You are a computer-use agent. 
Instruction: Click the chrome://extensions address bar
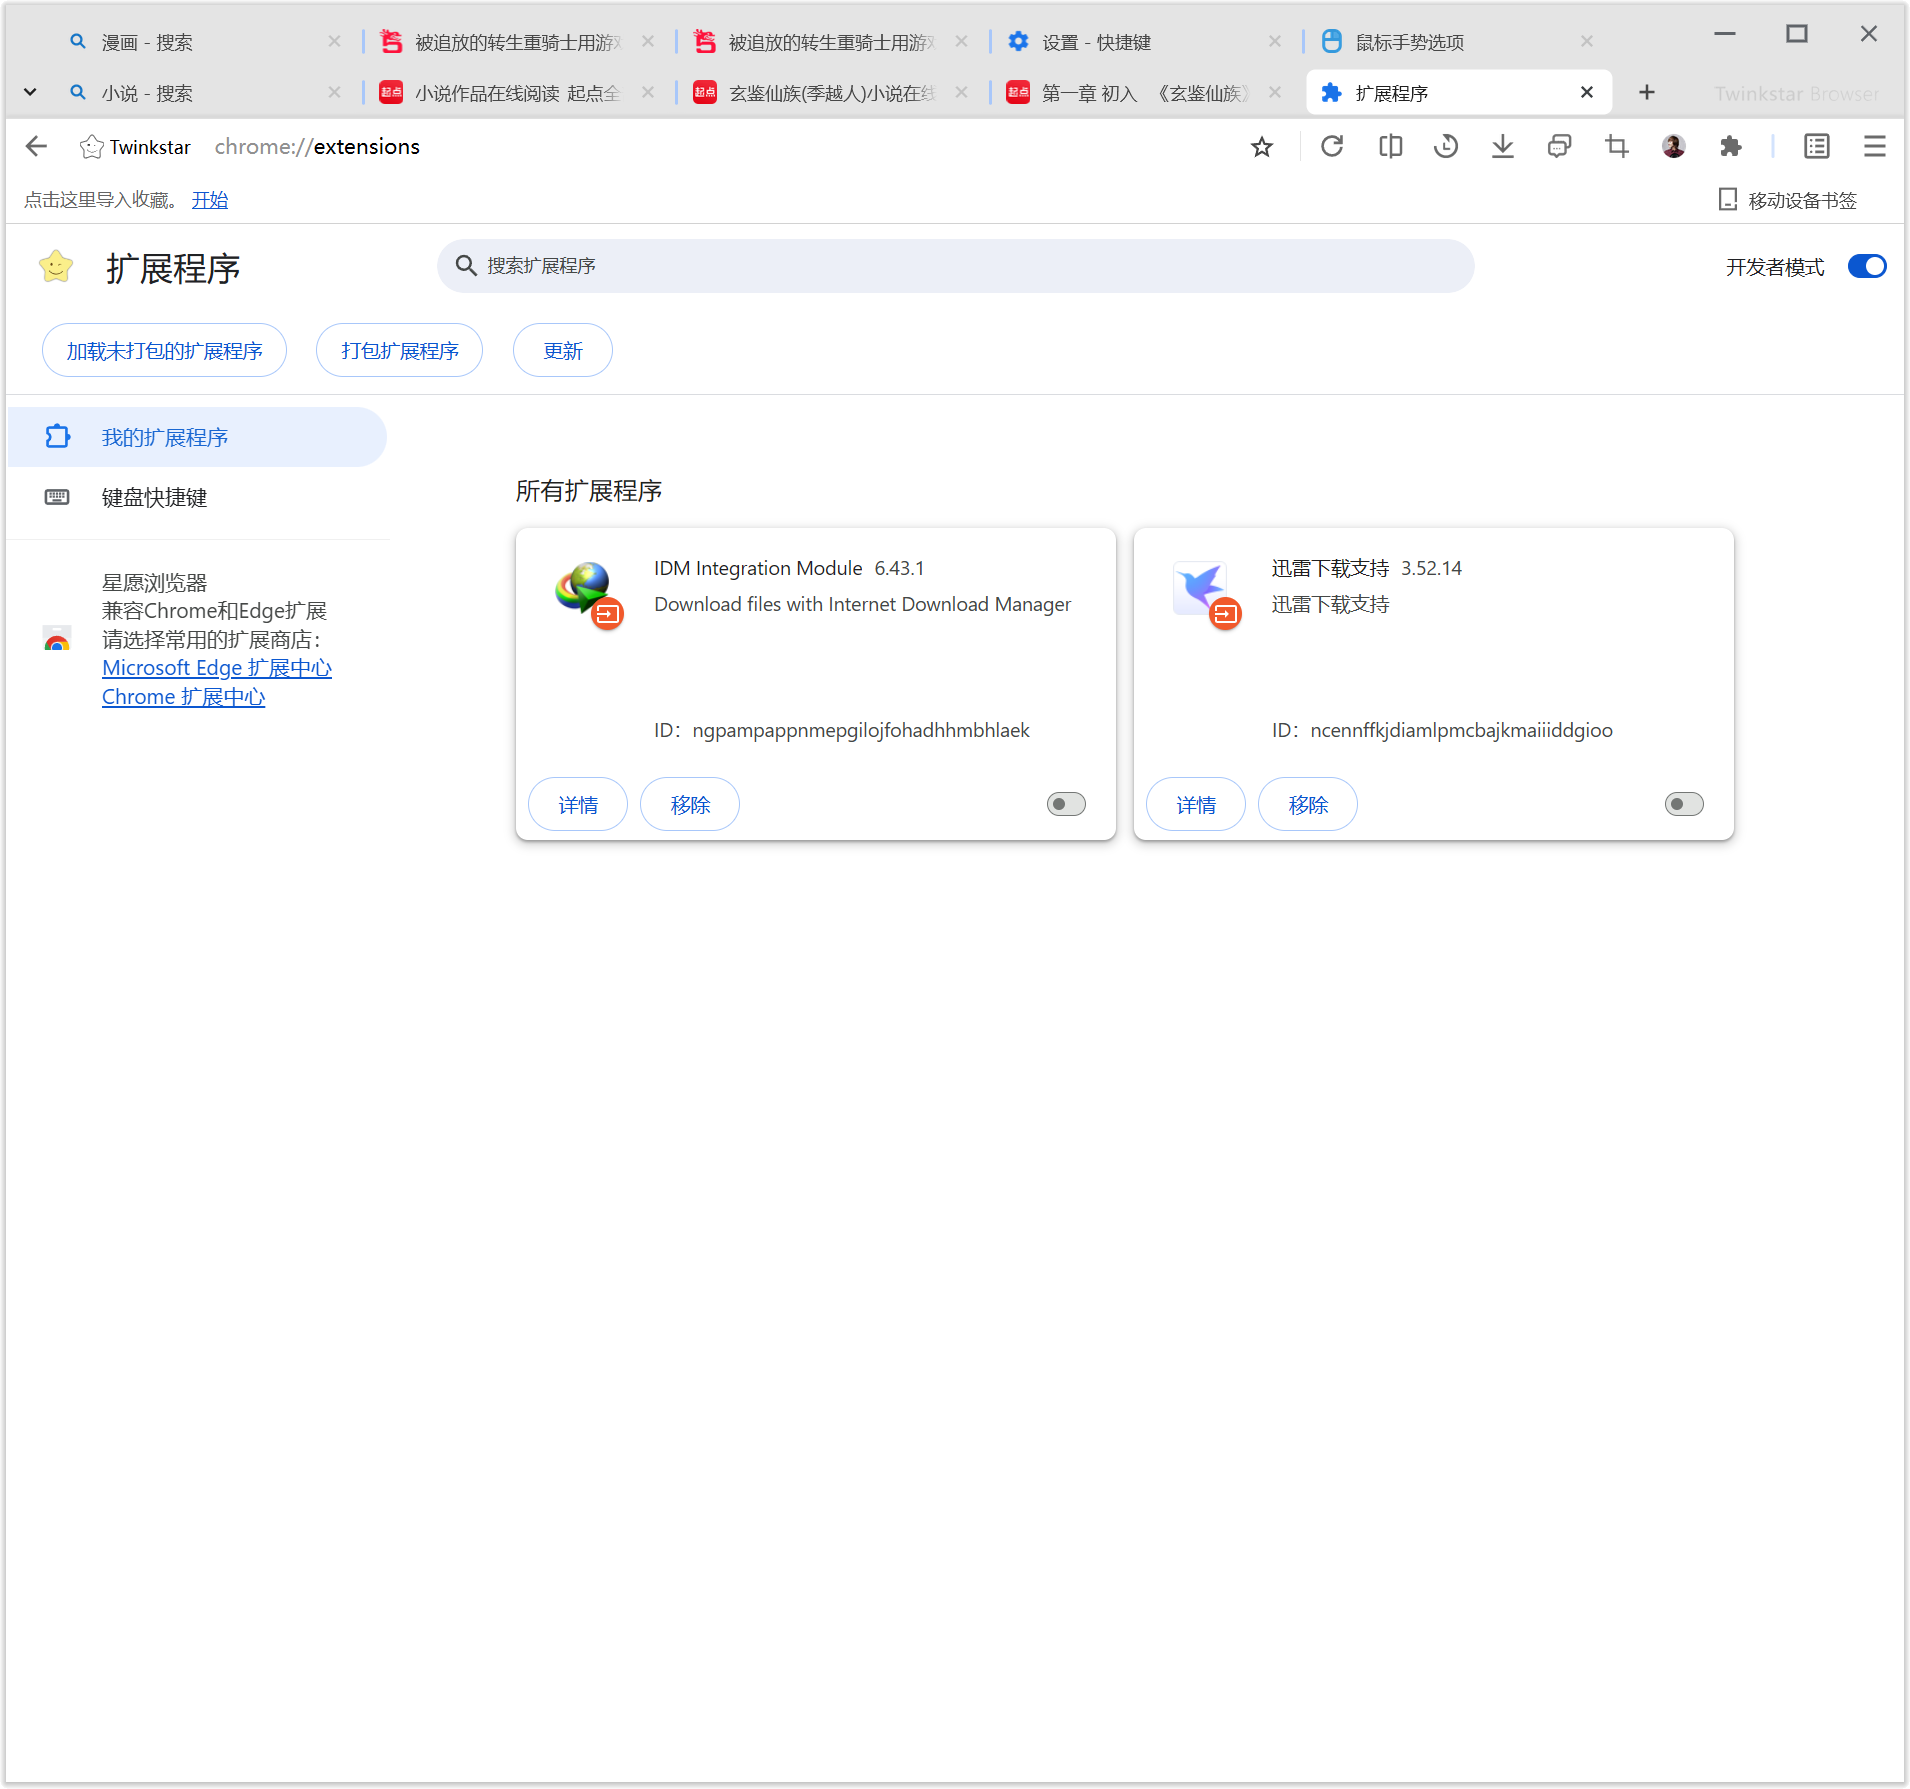pos(317,147)
